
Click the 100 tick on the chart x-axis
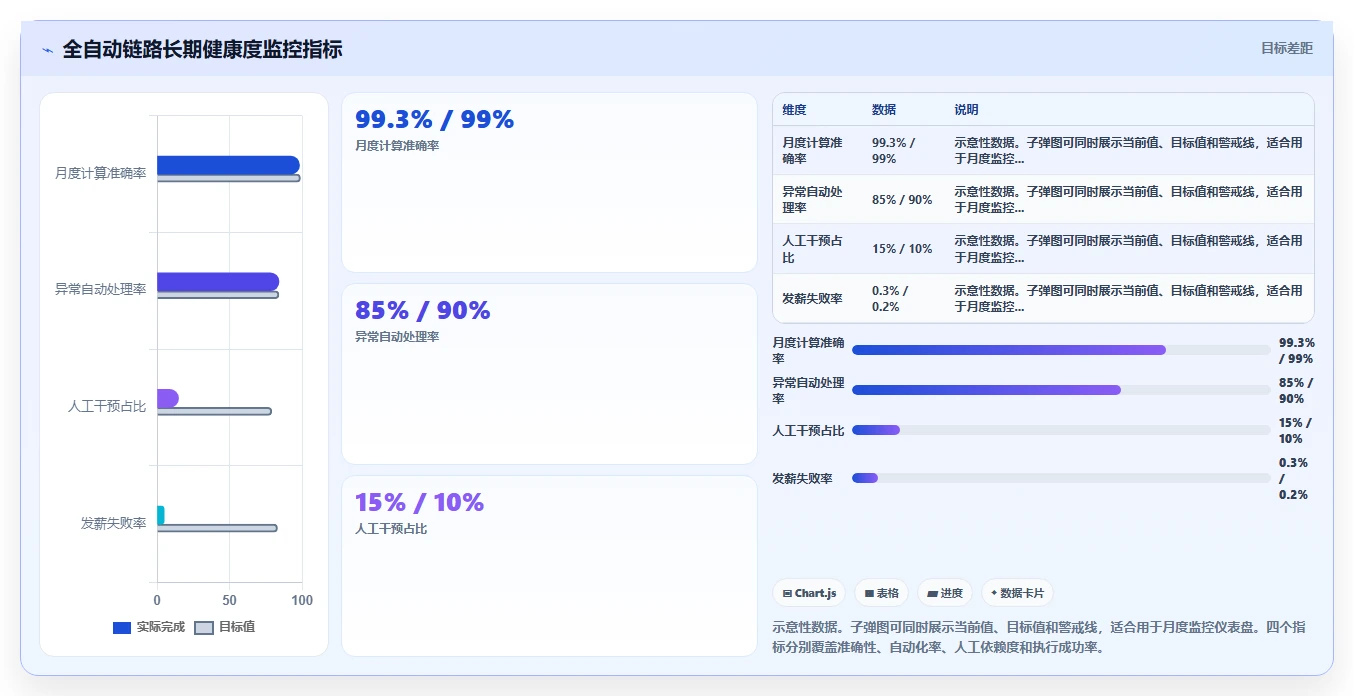coord(301,600)
